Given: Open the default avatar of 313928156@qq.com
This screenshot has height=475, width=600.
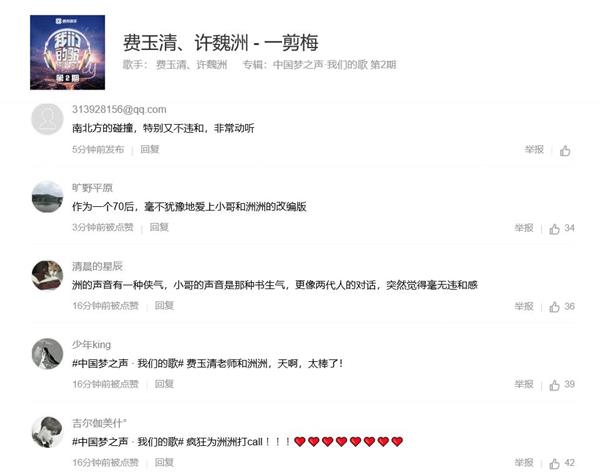Looking at the screenshot, I should (47, 119).
